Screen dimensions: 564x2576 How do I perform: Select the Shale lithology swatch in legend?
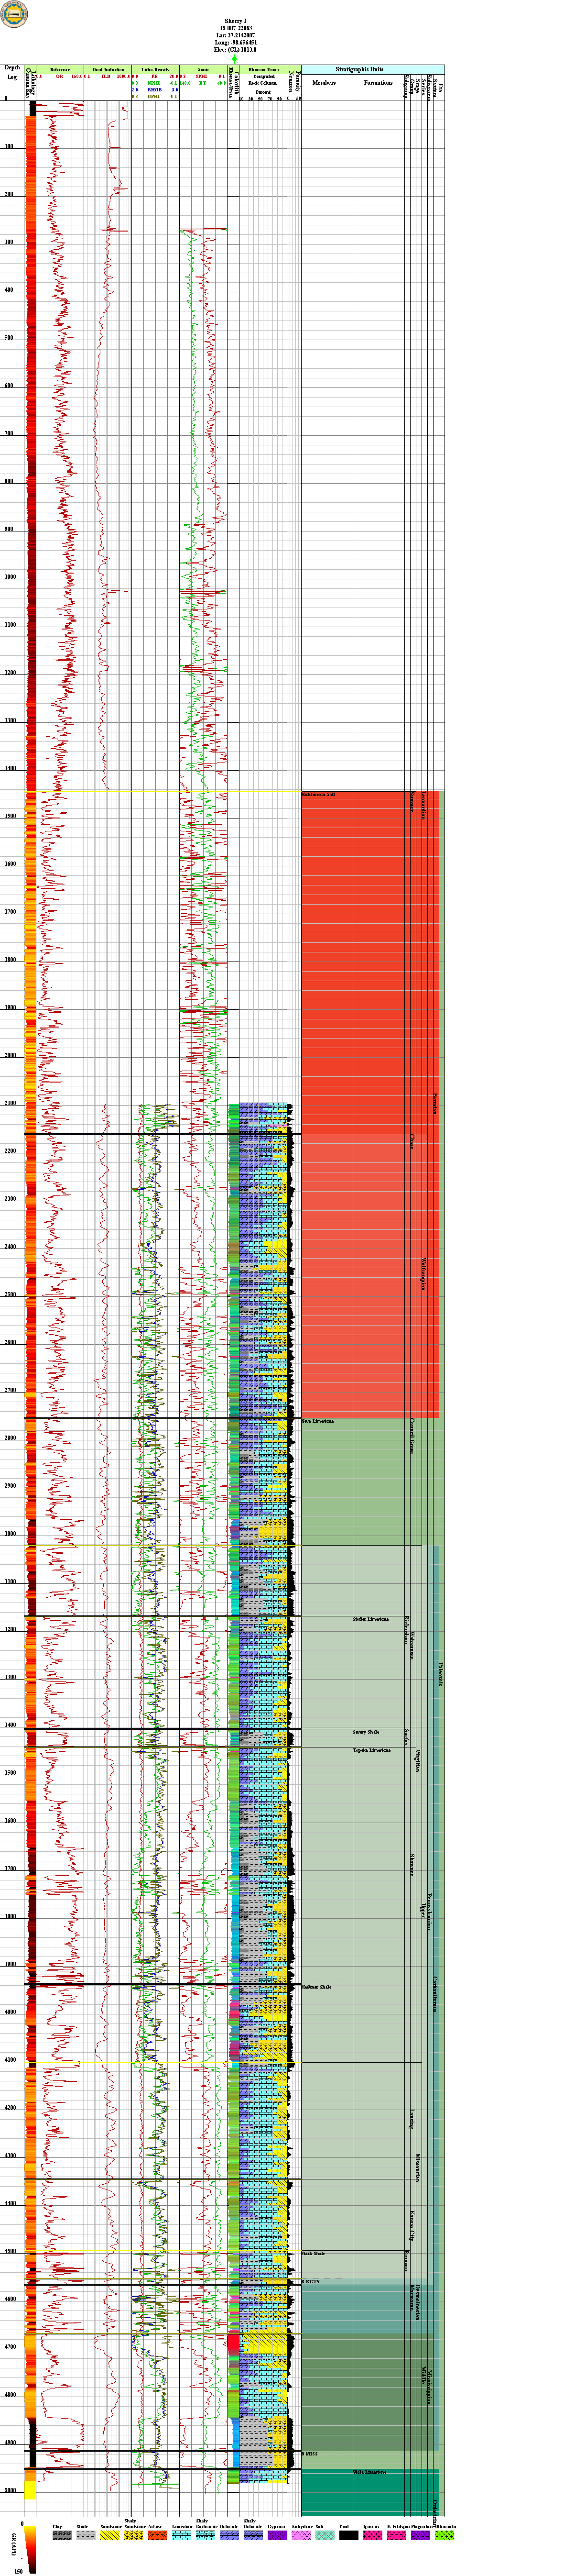85,2535
